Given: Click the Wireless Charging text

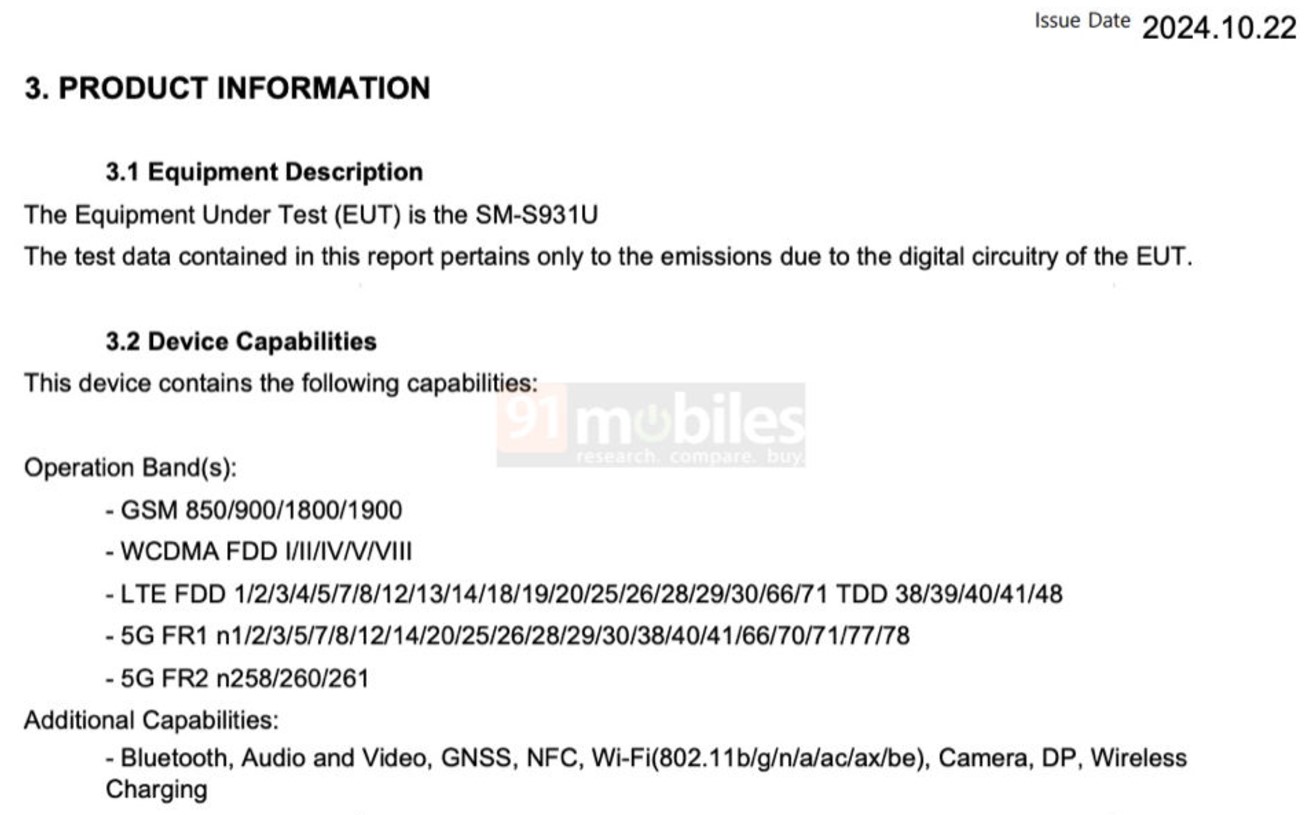Looking at the screenshot, I should point(646,774).
